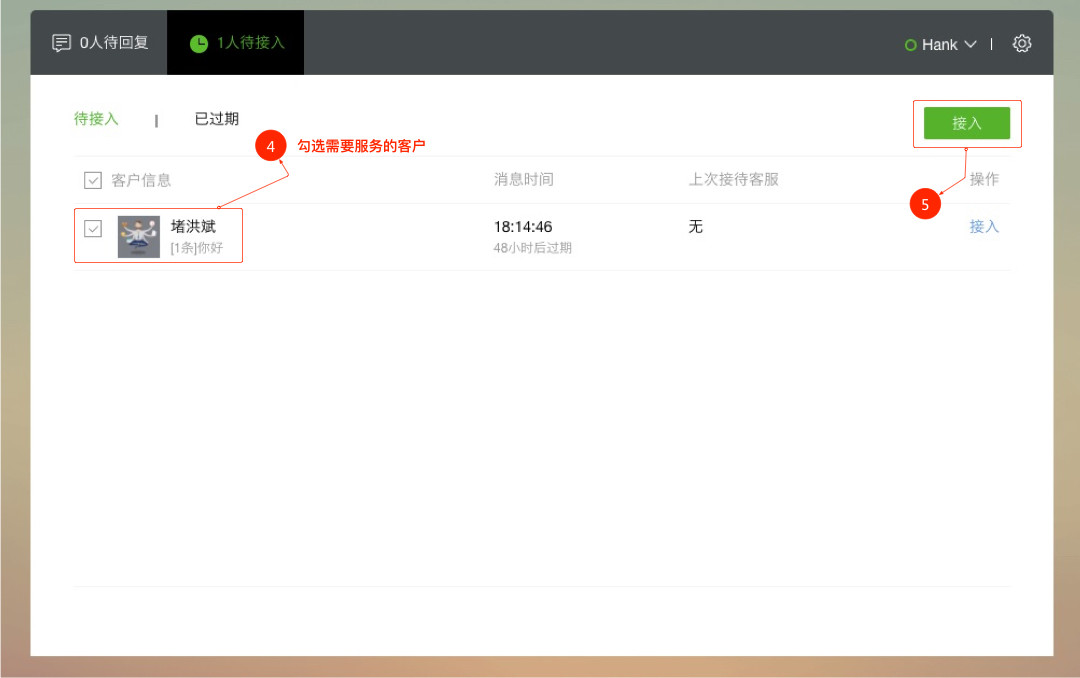
Task: Switch to the 1人待接入 tab
Action: (x=236, y=43)
